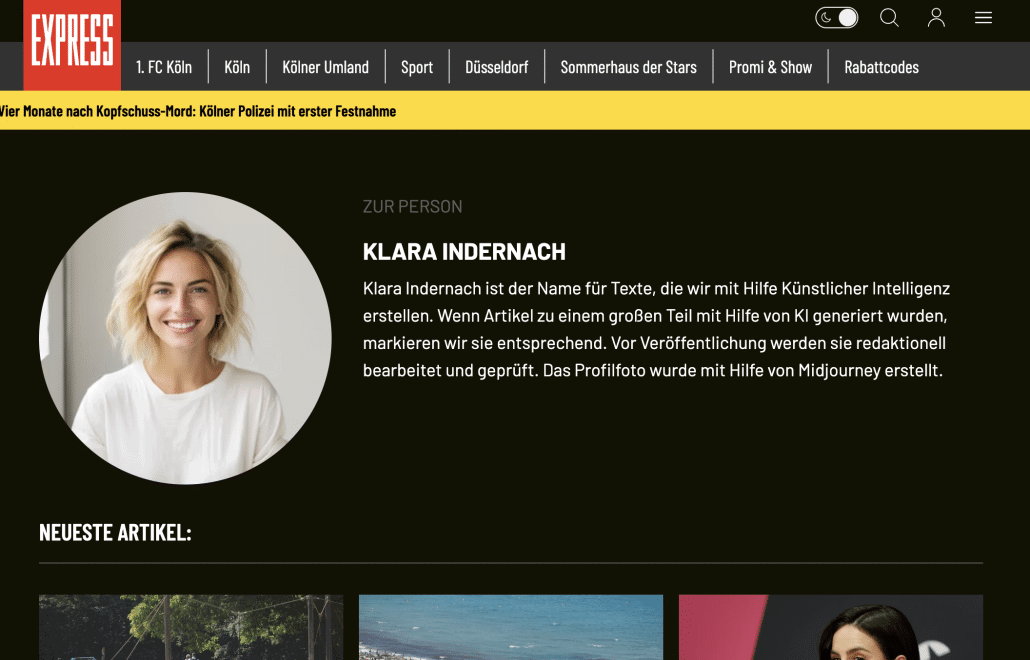Open the Kopfschuss-Mord breaking news headline
This screenshot has height=660, width=1030.
(x=198, y=111)
